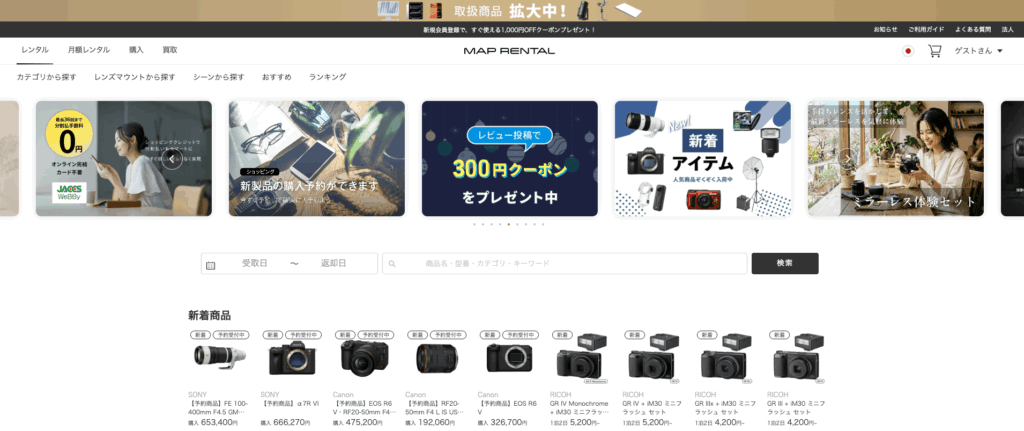Open the shopping cart icon
Screen dimensions: 1024x431
935,51
